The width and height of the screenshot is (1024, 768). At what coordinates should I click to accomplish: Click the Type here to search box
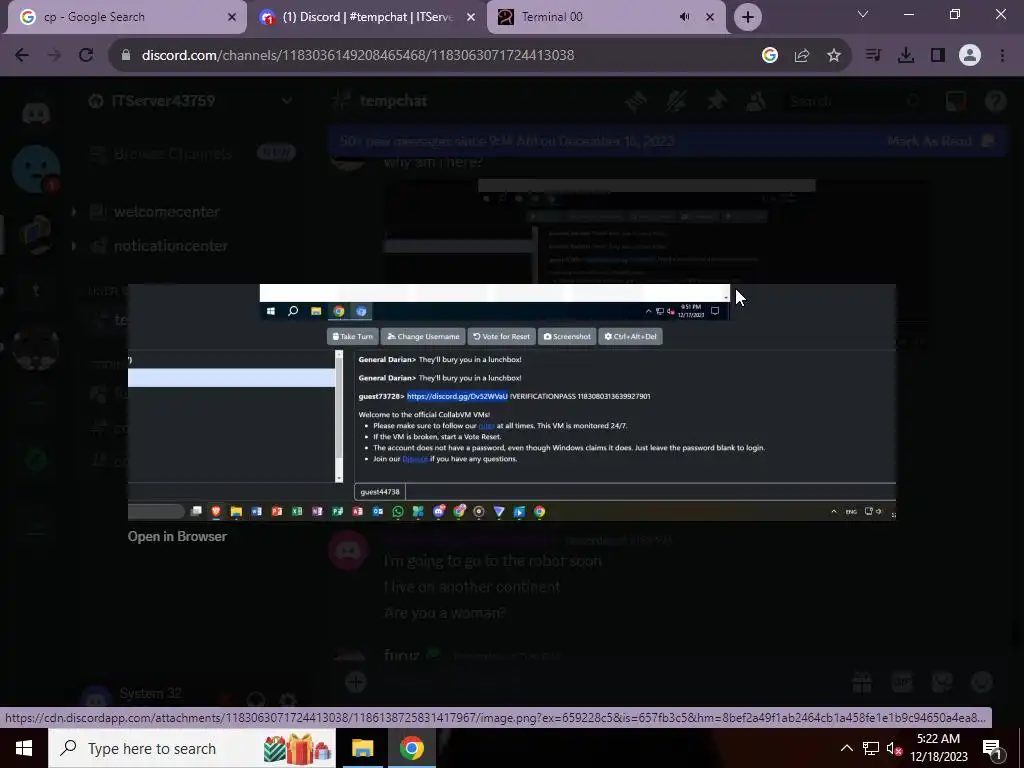[193, 748]
